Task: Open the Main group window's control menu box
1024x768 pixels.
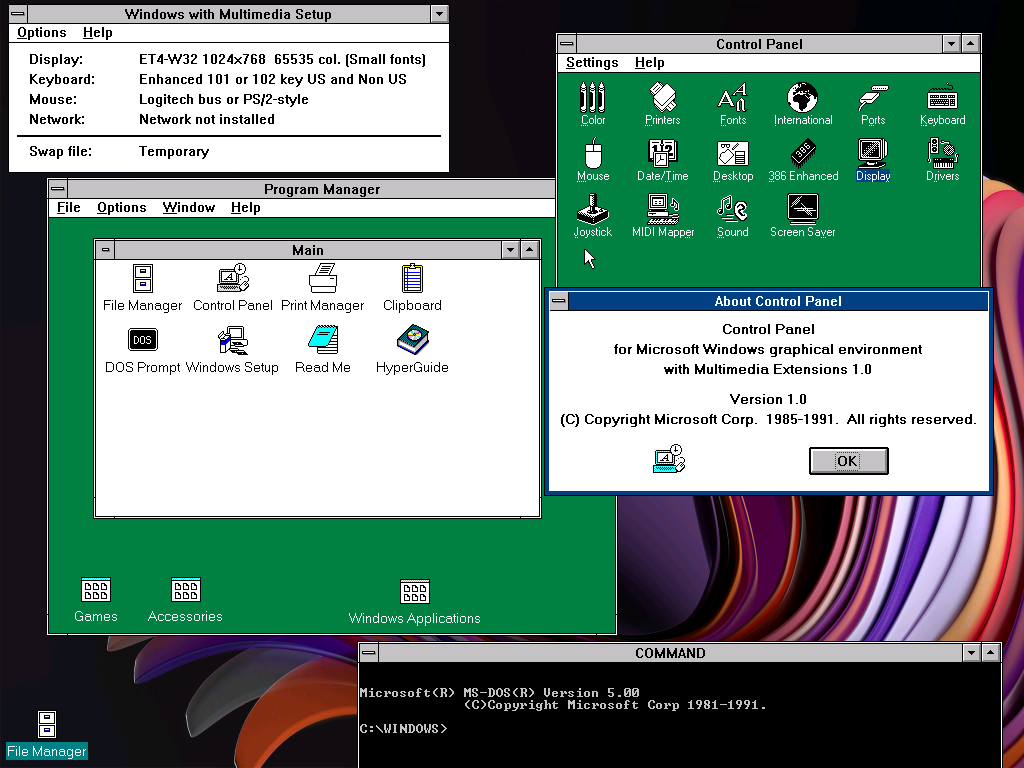Action: tap(105, 250)
